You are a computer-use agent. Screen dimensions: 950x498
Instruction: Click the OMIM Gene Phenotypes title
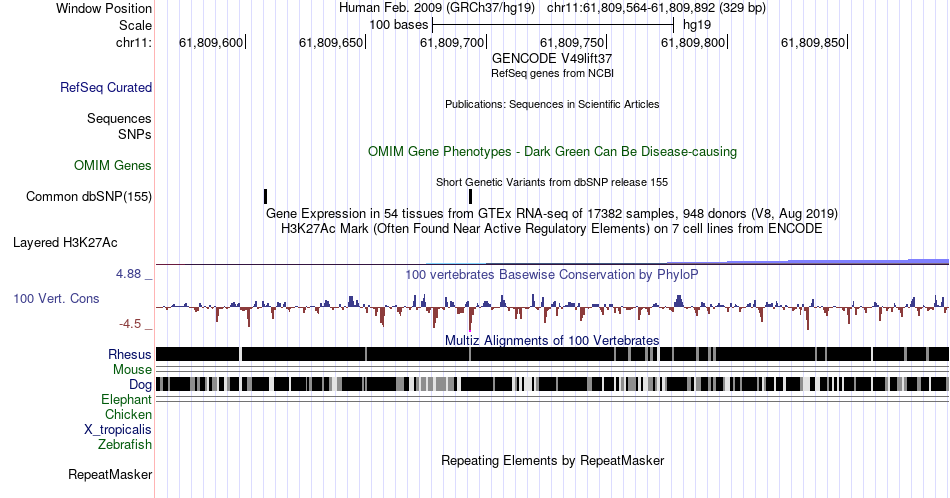[x=552, y=151]
